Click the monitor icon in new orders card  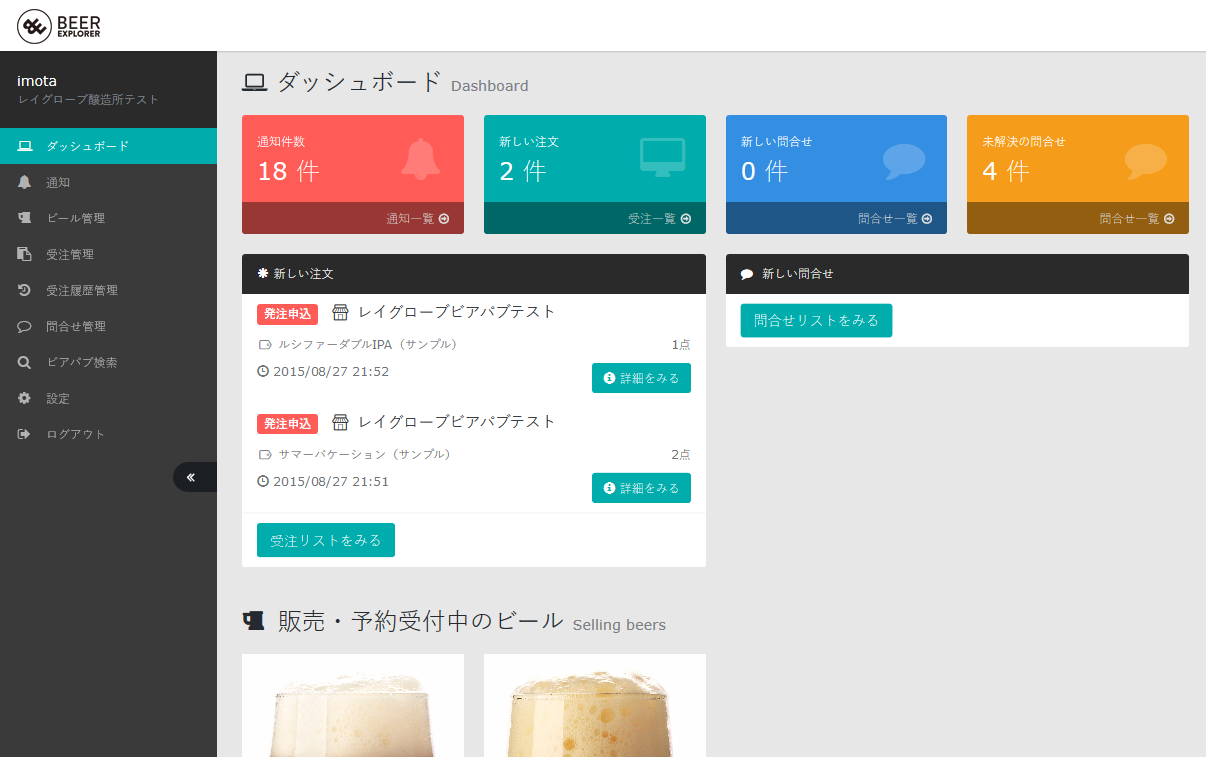pyautogui.click(x=662, y=158)
